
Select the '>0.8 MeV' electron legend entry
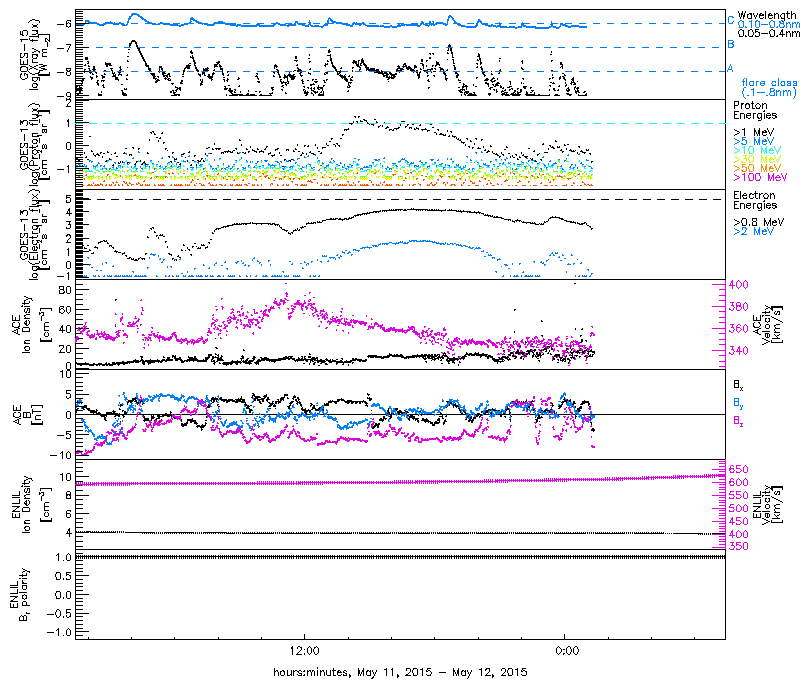[x=759, y=222]
